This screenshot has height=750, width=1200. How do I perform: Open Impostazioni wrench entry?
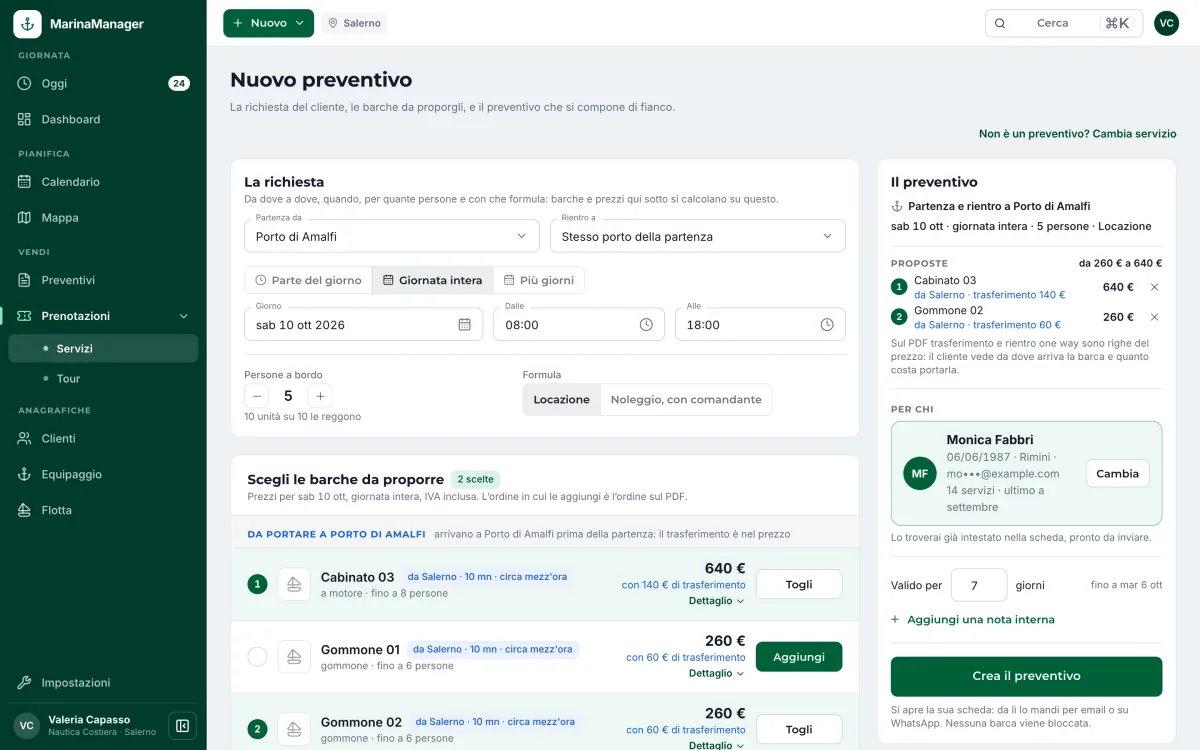(103, 682)
